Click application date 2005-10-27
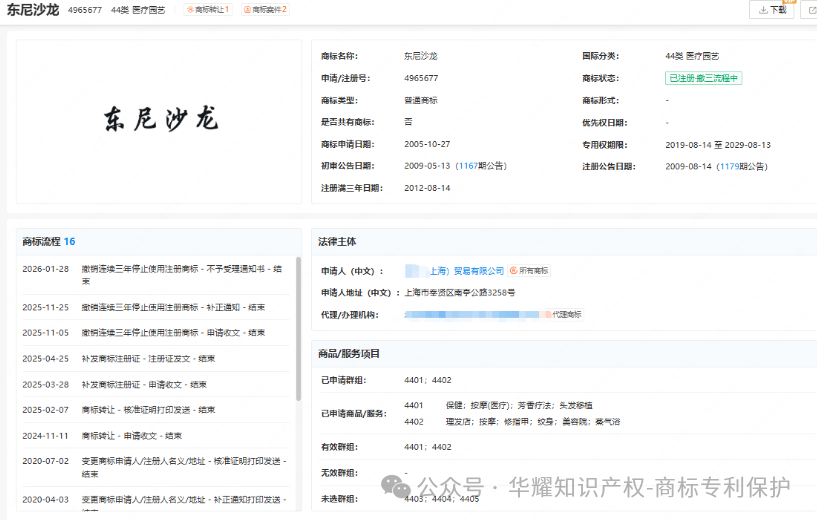Screen dimensions: 817x520 [427, 144]
